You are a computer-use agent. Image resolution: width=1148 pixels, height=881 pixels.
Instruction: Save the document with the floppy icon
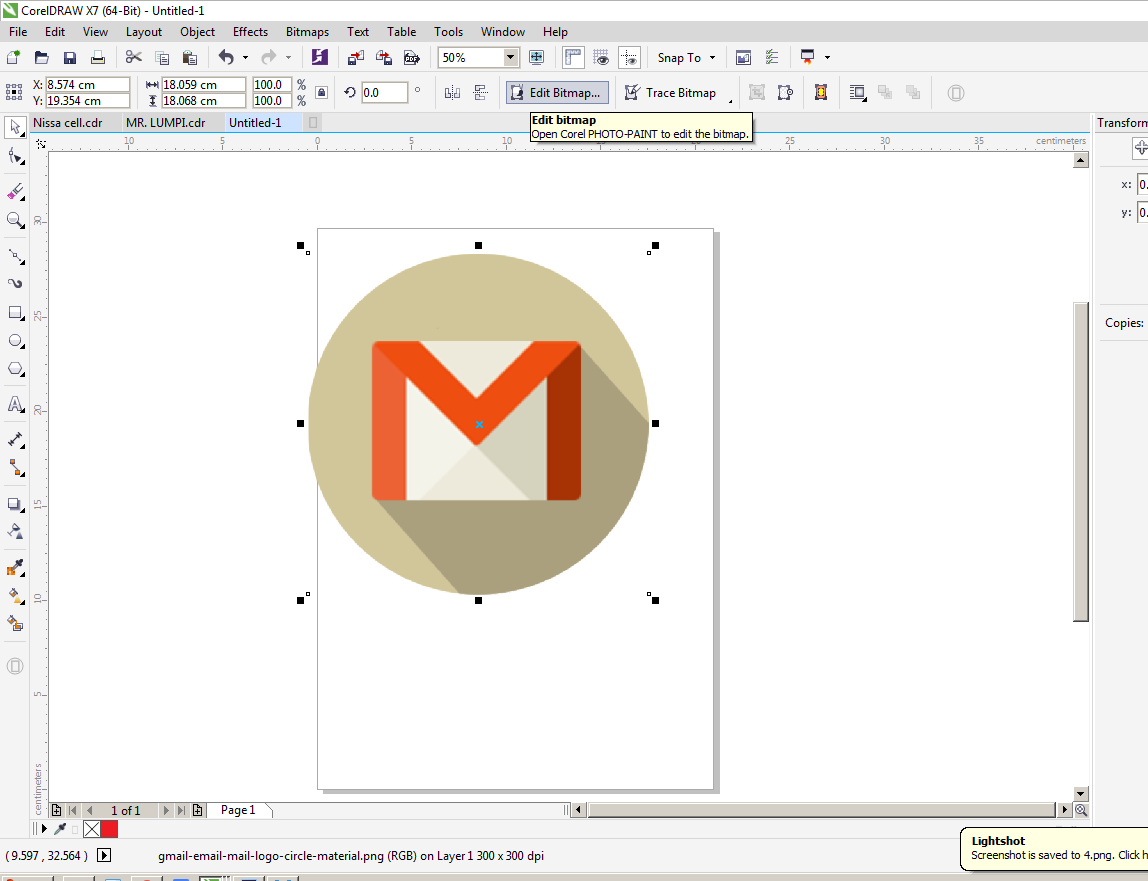pos(70,57)
